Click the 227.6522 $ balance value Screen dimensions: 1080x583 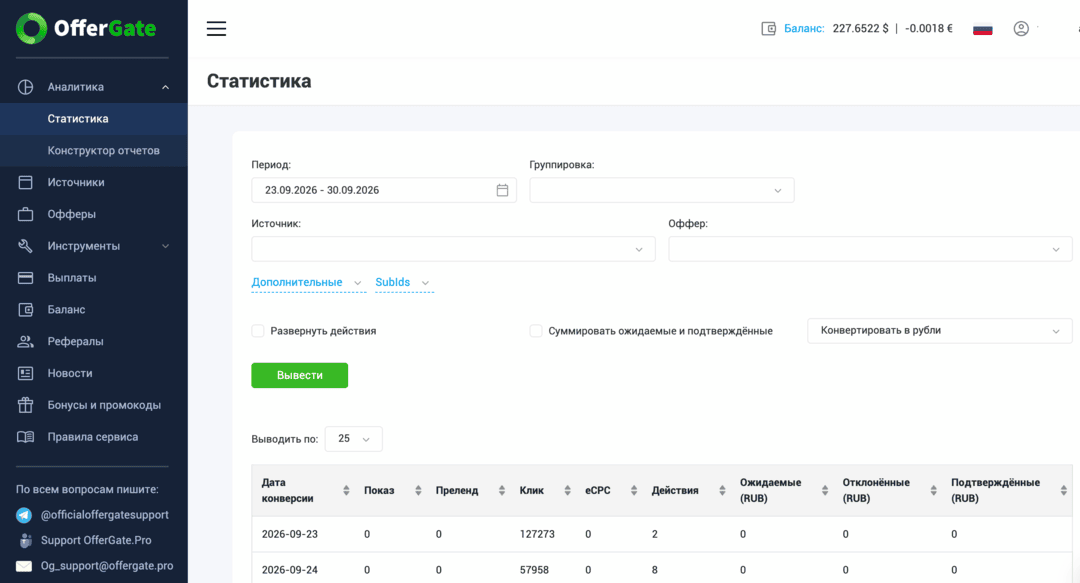point(860,28)
